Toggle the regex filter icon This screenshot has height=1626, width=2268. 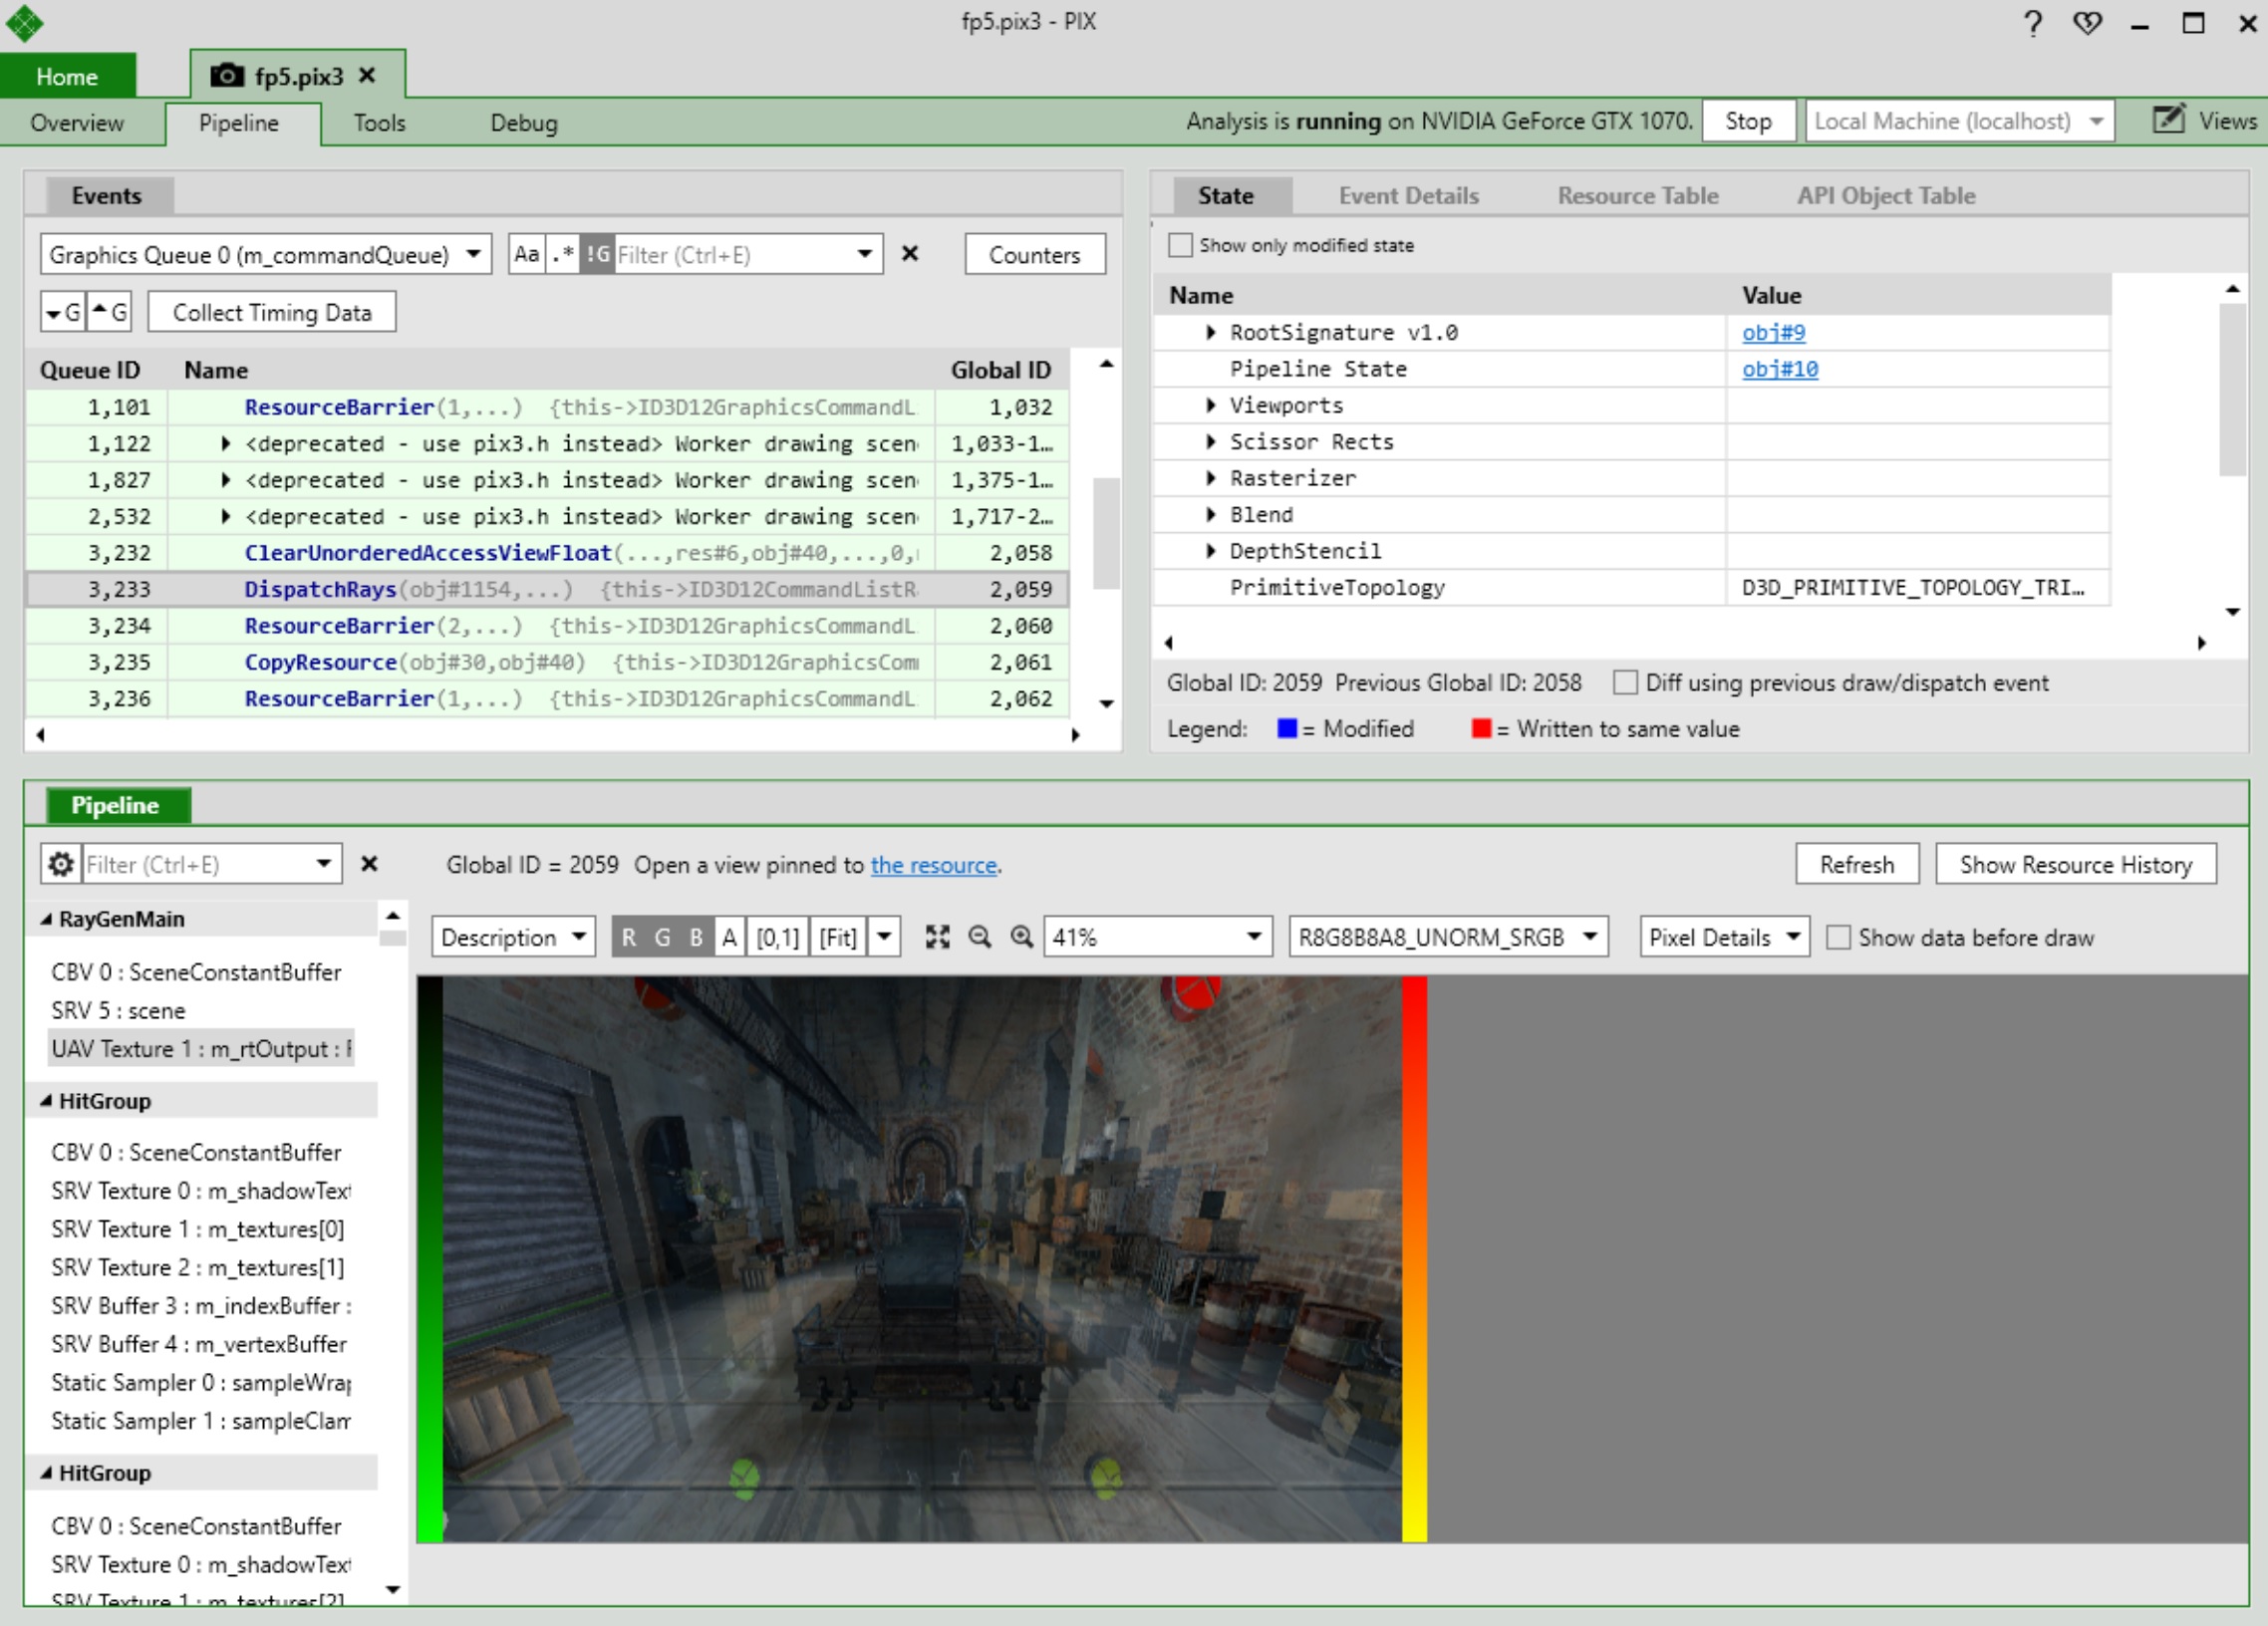point(563,254)
